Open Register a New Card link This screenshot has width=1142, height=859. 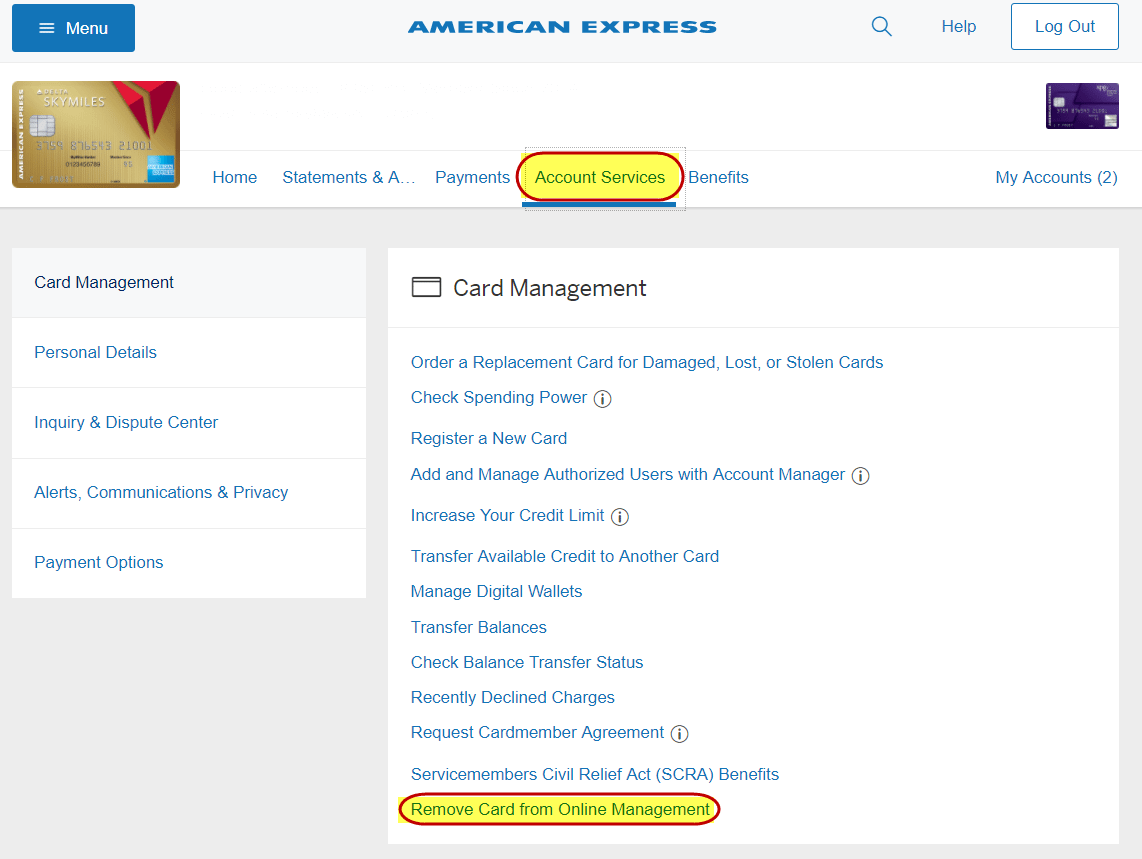pyautogui.click(x=489, y=438)
